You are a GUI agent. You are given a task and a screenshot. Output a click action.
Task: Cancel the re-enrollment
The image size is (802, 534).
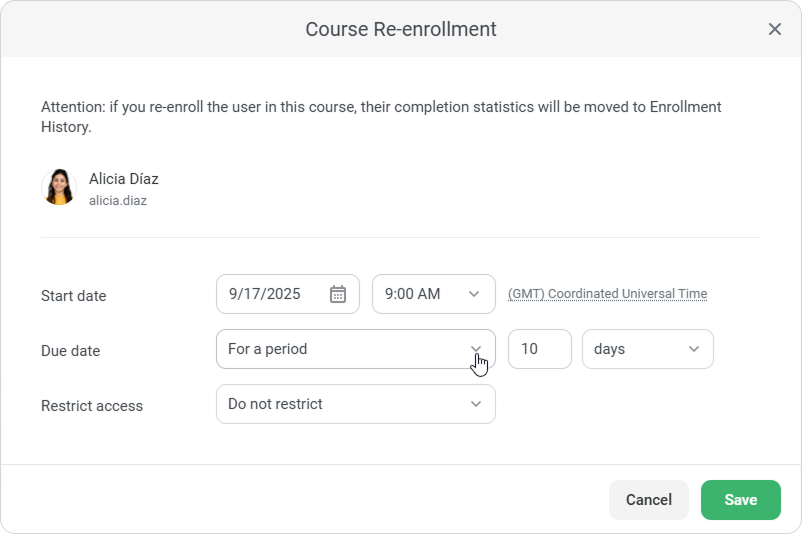pos(648,500)
